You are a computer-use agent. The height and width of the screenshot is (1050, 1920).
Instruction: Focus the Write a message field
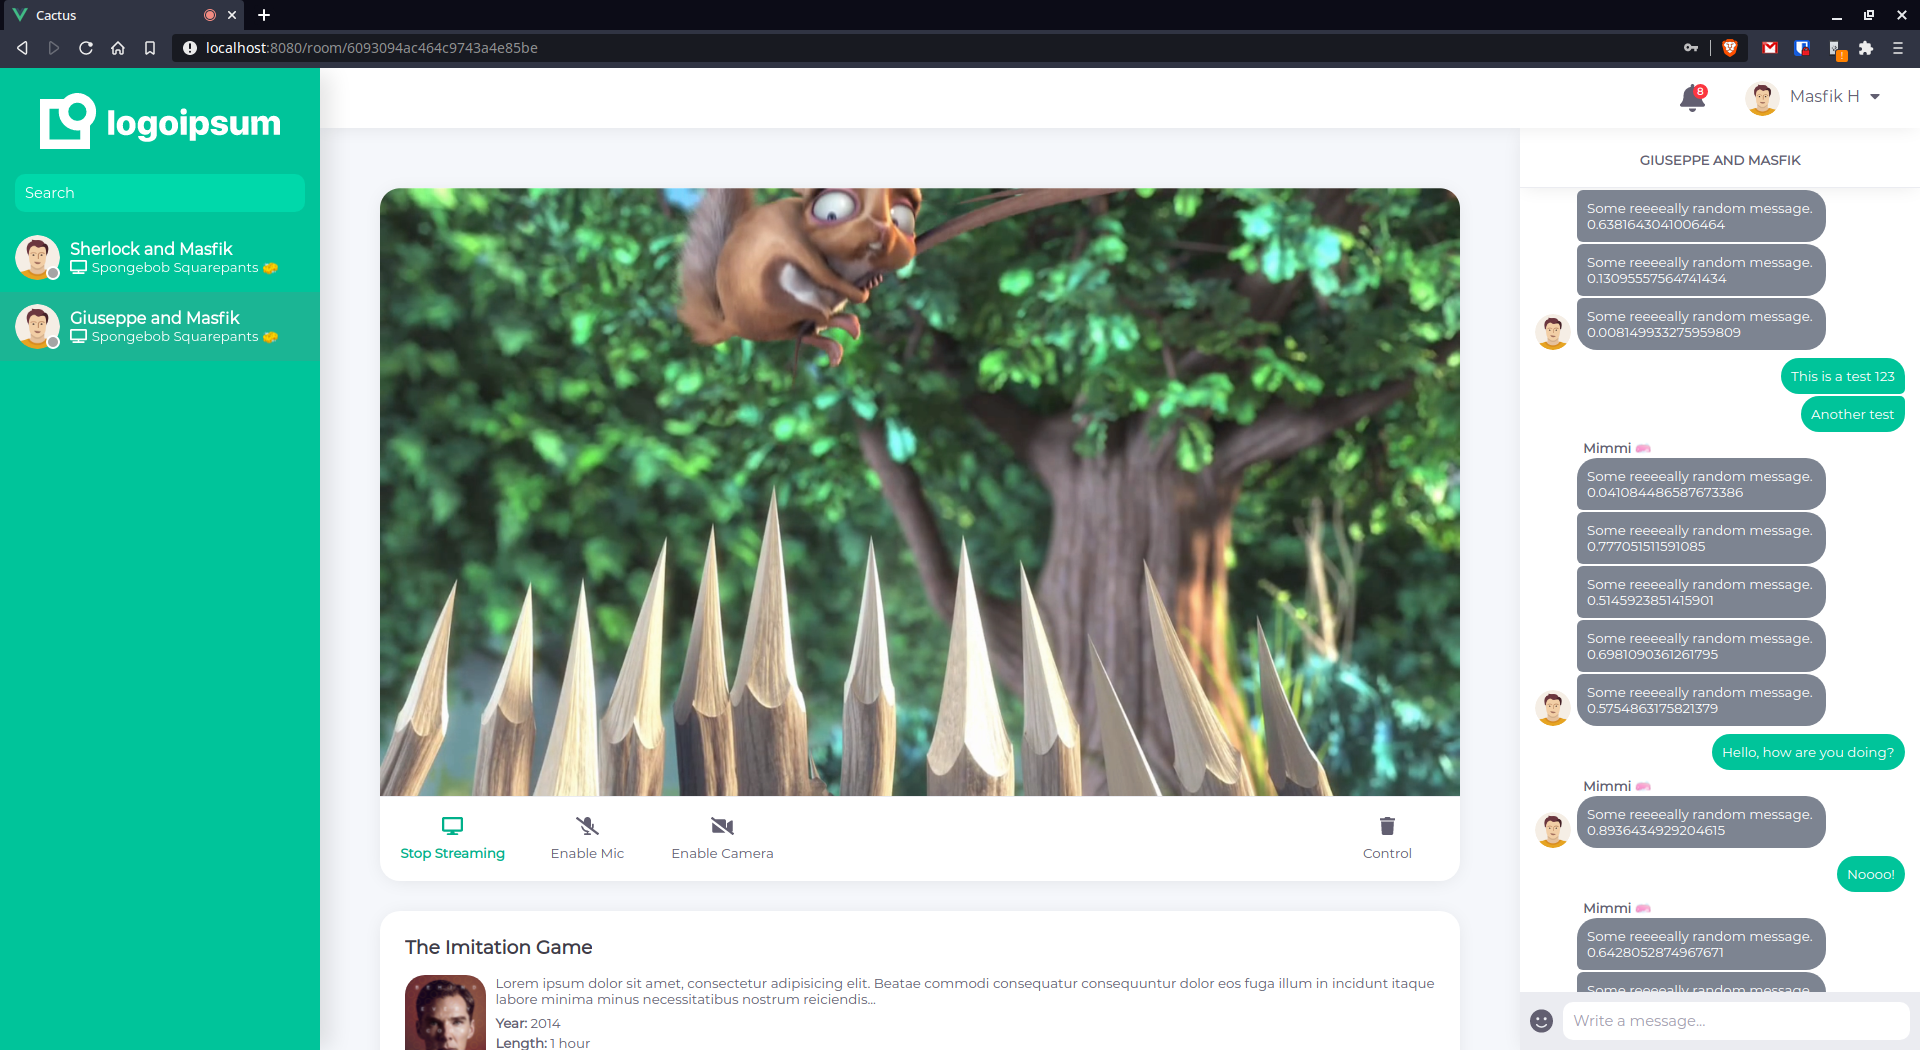point(1735,1021)
